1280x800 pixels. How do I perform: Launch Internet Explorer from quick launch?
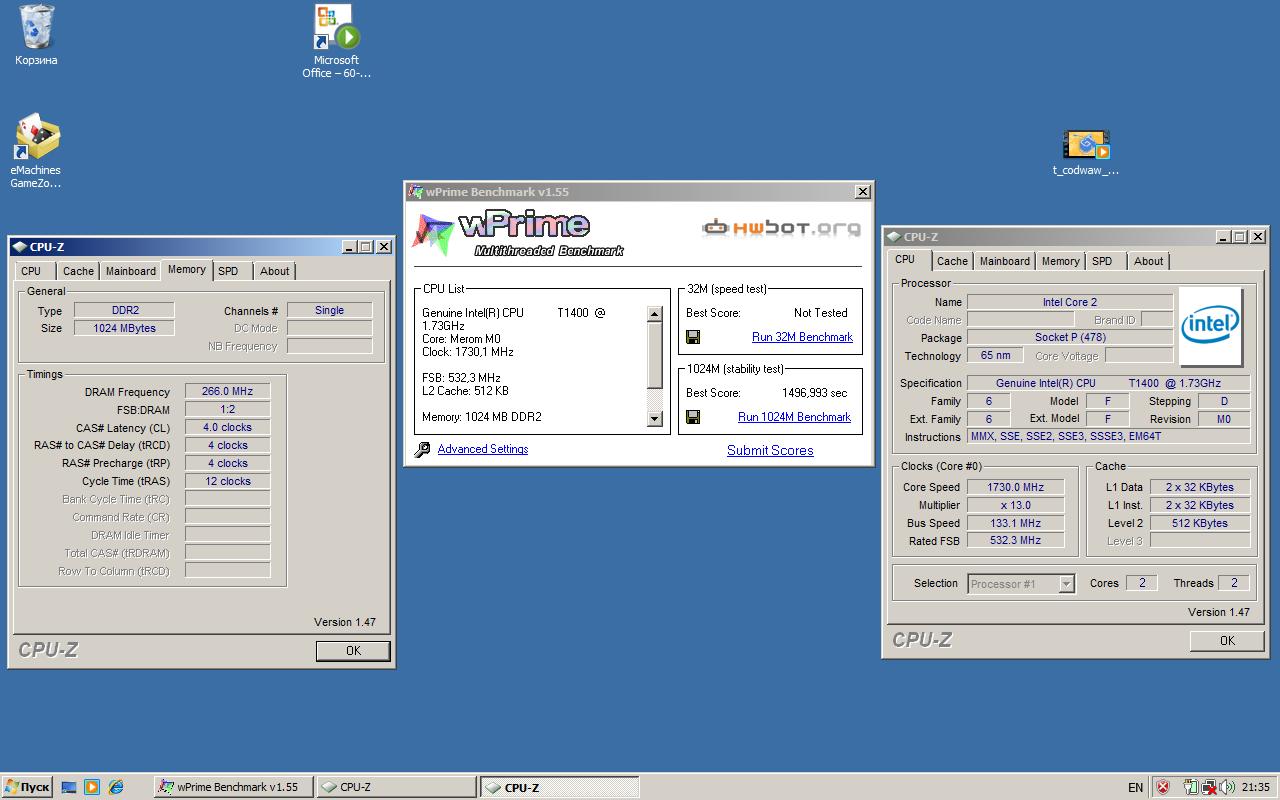click(x=116, y=787)
